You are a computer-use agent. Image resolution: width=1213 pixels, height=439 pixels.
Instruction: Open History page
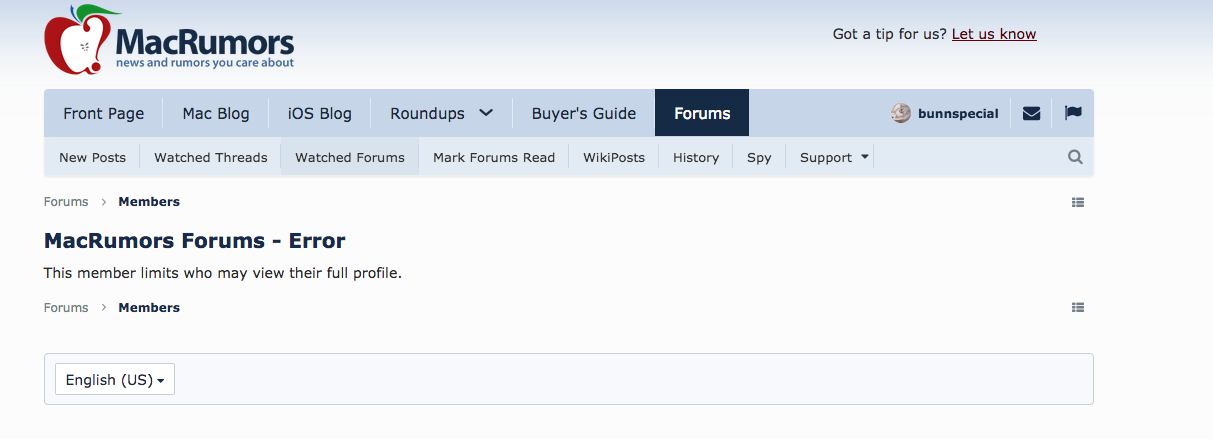coord(696,157)
